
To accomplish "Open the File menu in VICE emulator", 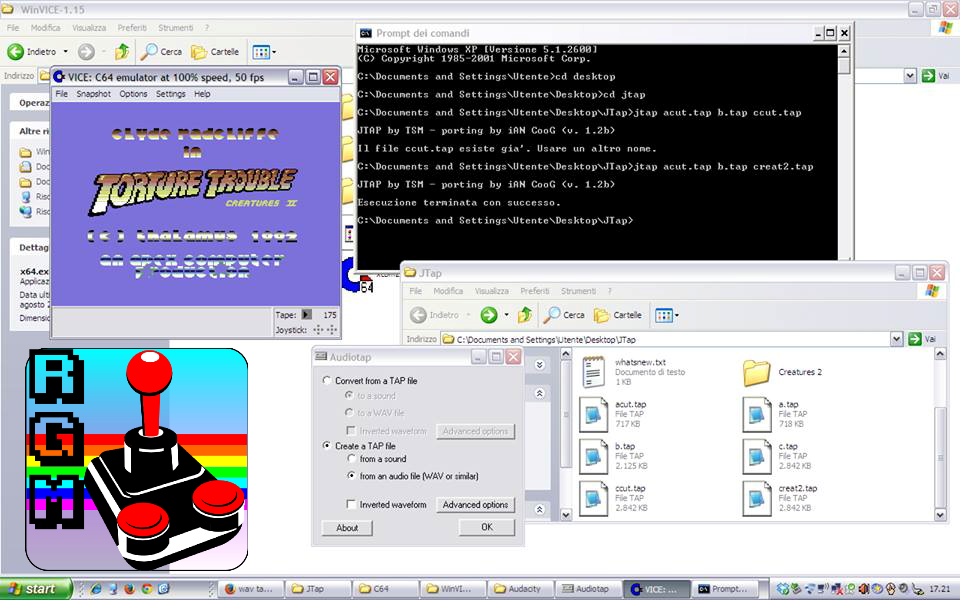I will coord(62,94).
